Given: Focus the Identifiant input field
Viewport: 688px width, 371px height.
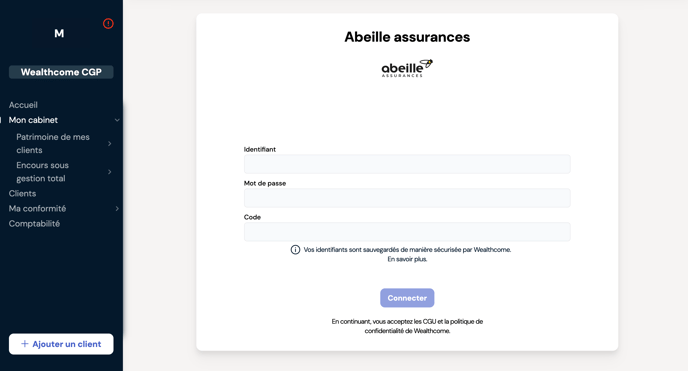Looking at the screenshot, I should (x=407, y=164).
